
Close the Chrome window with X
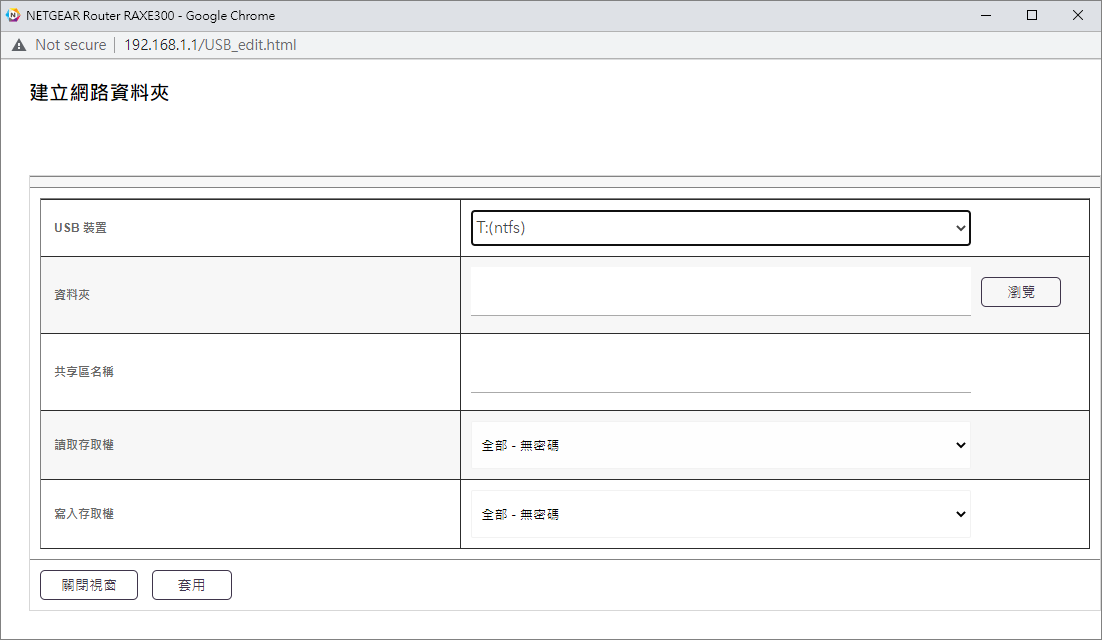pyautogui.click(x=1078, y=15)
